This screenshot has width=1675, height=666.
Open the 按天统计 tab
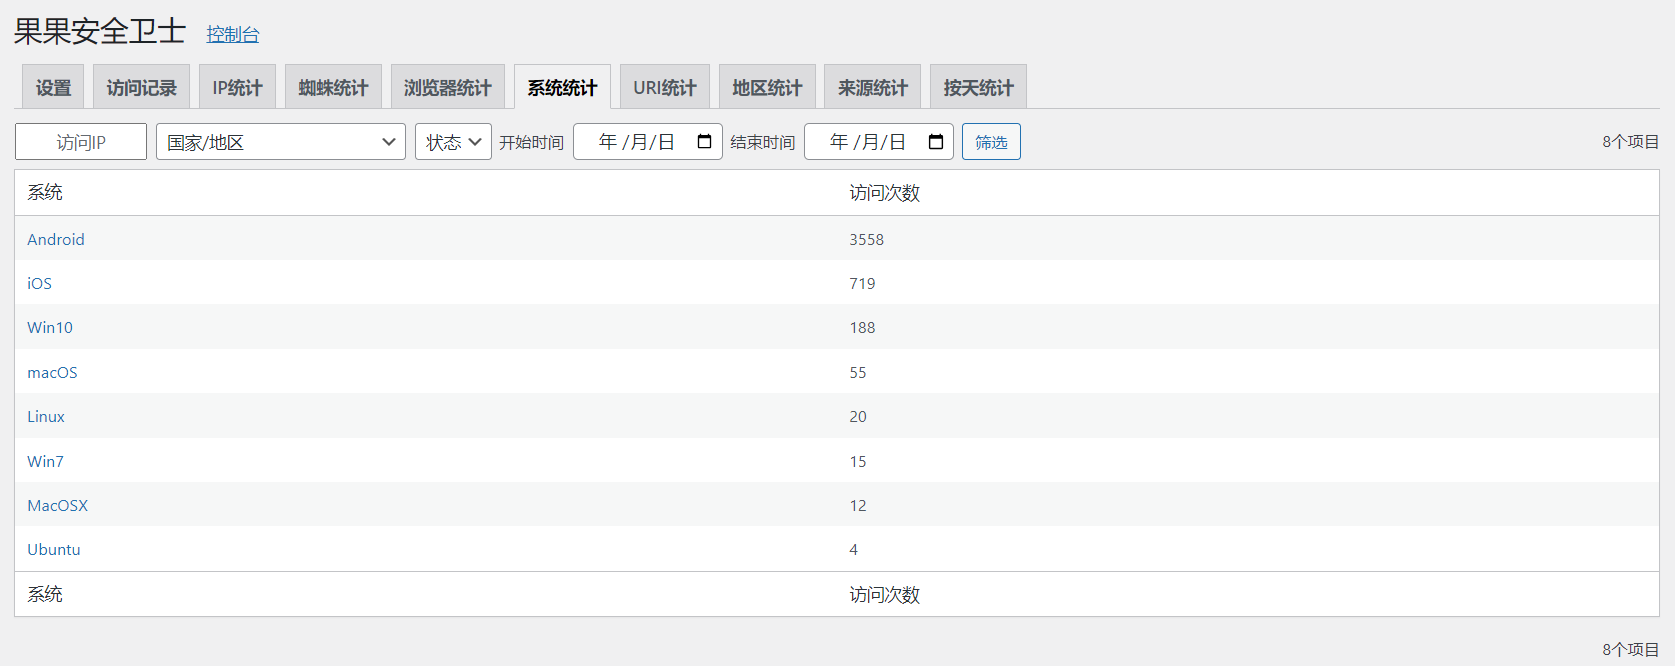tap(978, 87)
